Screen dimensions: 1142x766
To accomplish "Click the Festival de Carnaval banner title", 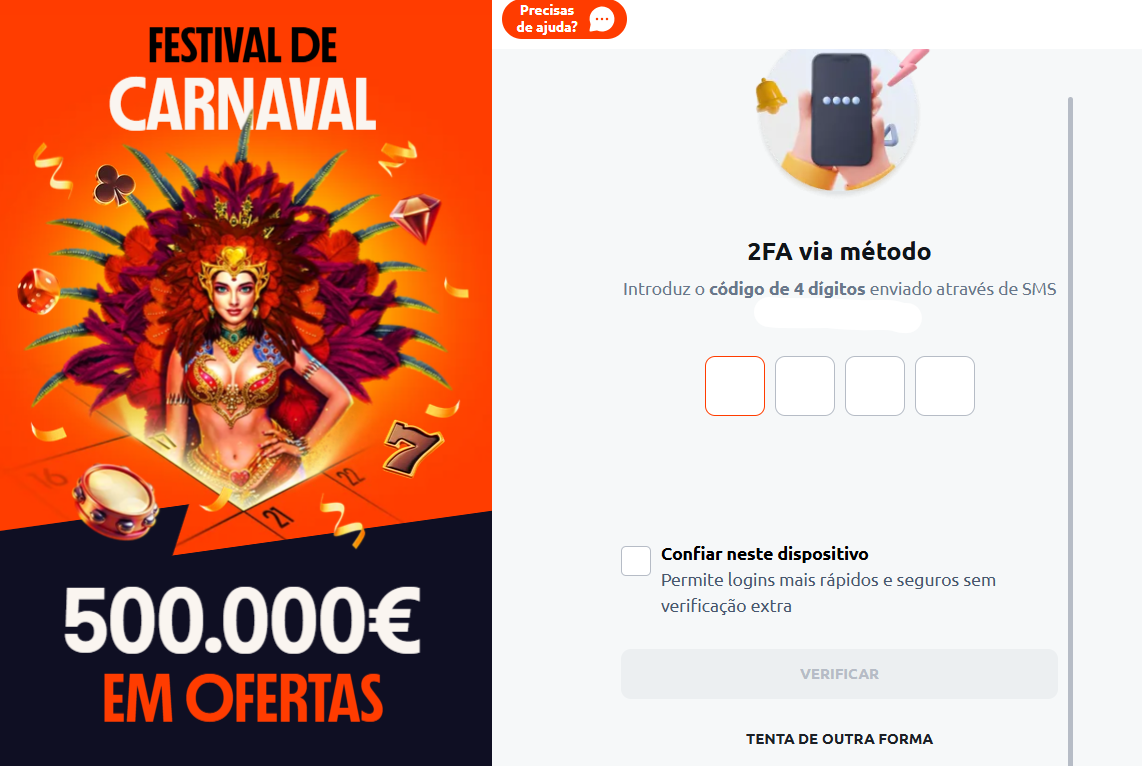I will [x=243, y=79].
